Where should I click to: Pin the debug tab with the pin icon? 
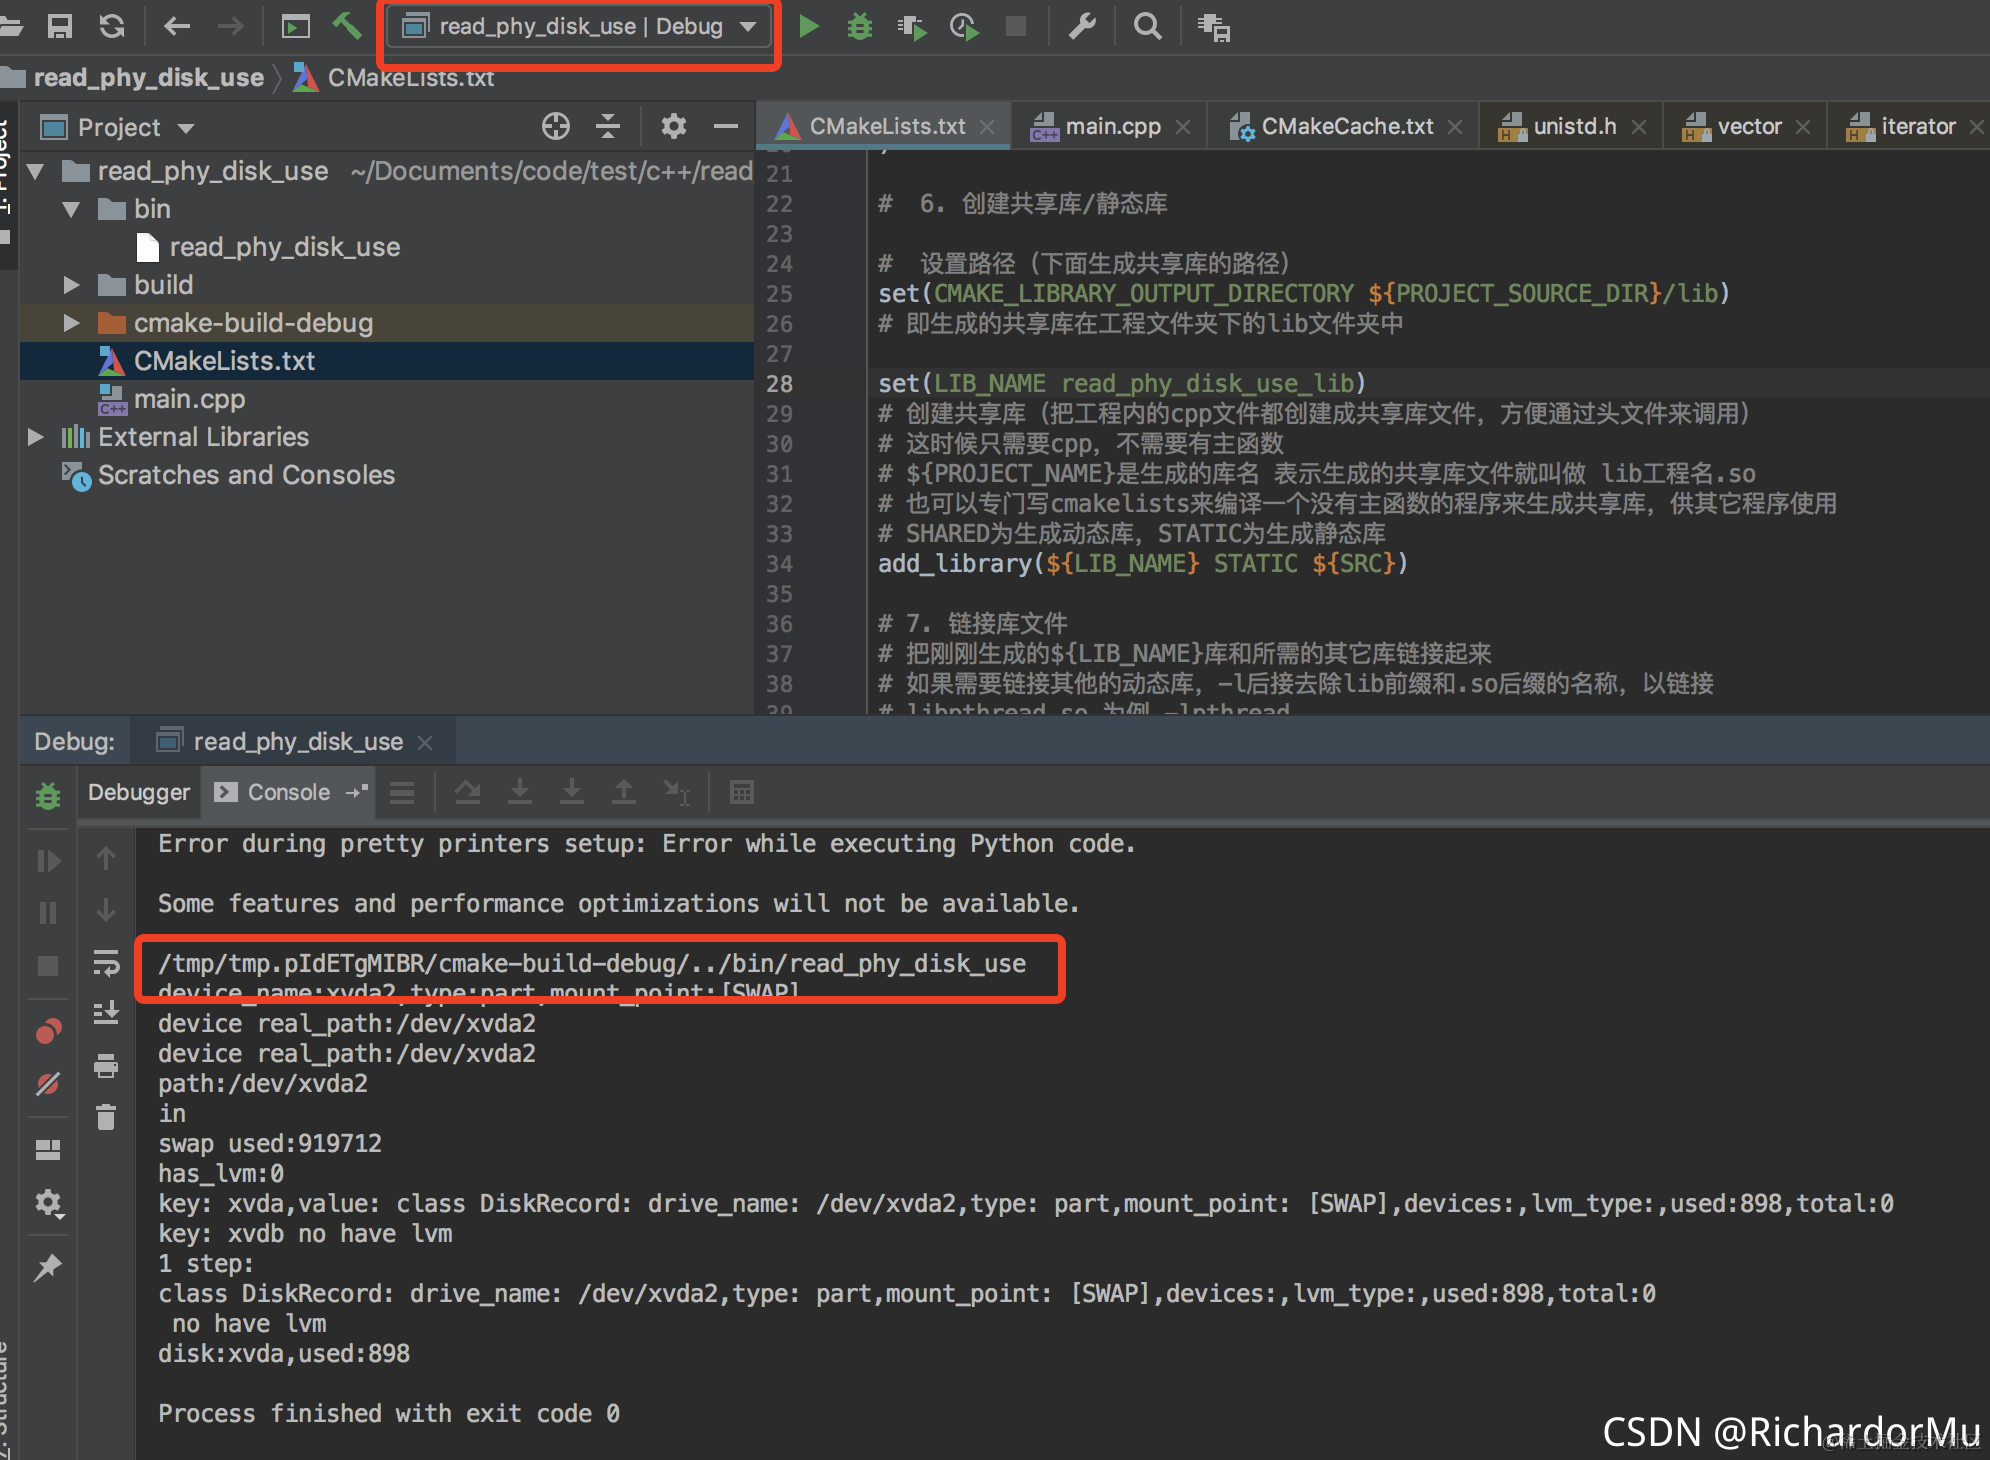(x=48, y=1268)
